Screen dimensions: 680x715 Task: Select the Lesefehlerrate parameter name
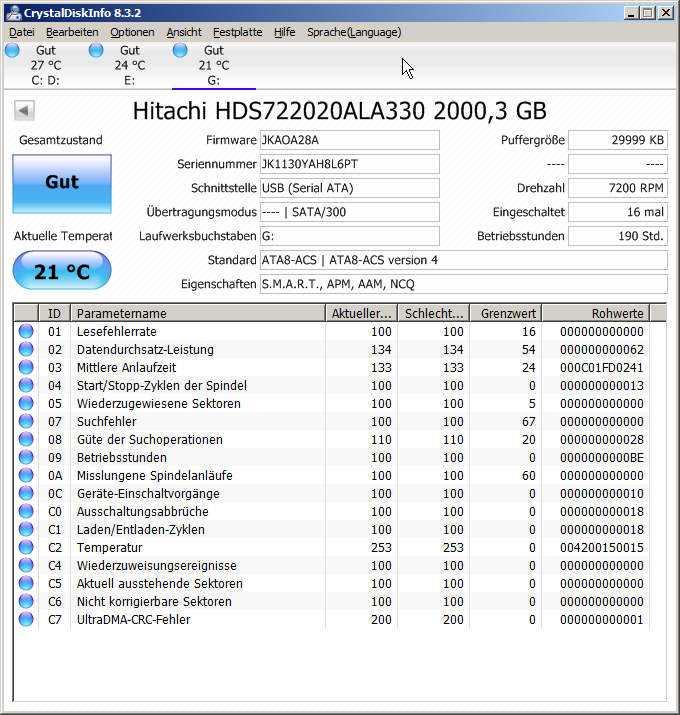coord(117,332)
